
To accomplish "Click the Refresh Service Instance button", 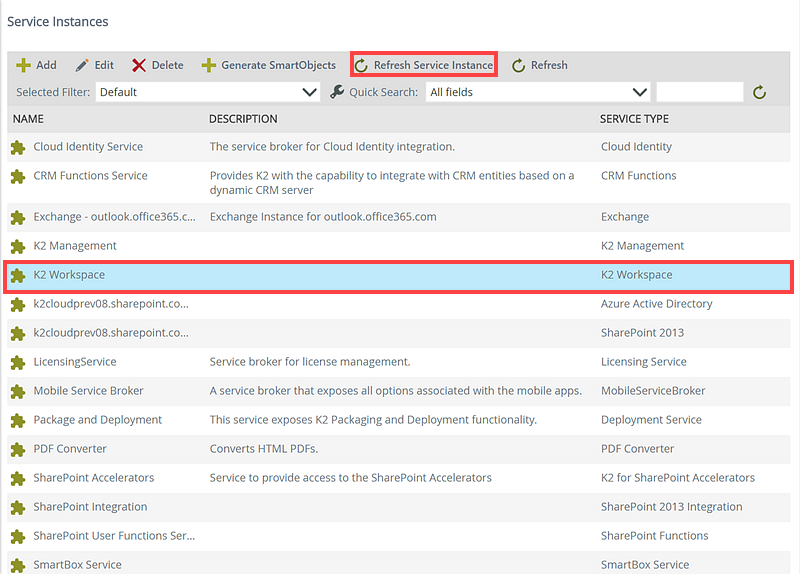I will pos(424,65).
